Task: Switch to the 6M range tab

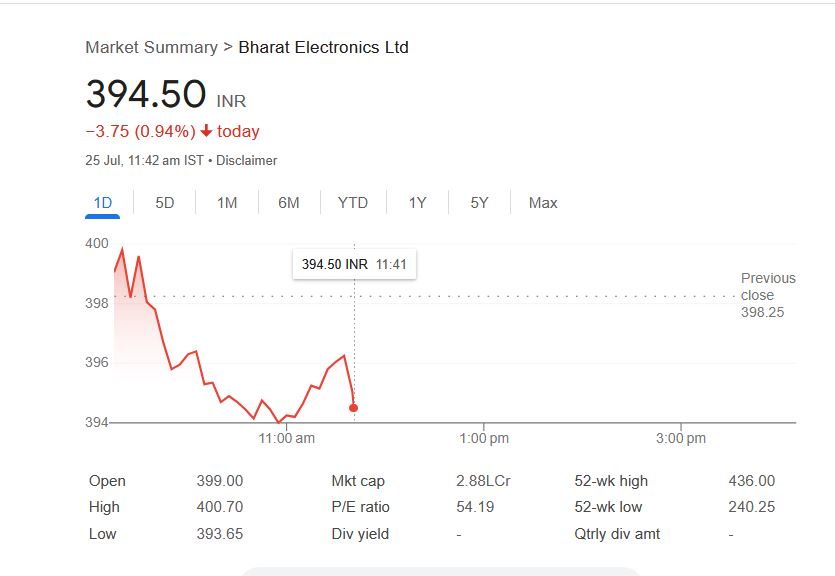Action: point(289,203)
